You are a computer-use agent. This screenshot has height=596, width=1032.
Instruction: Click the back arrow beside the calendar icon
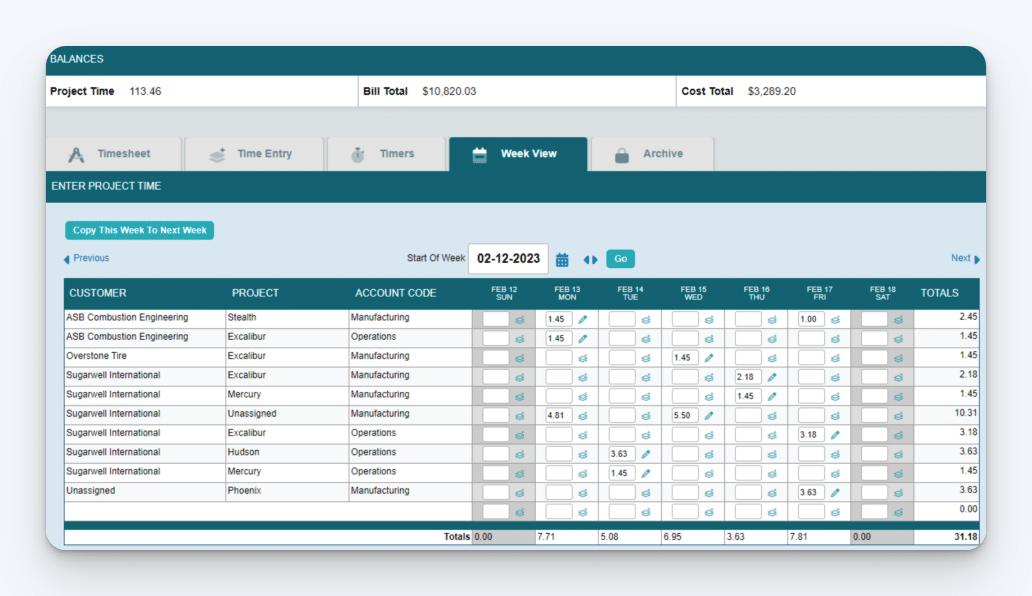(x=585, y=258)
